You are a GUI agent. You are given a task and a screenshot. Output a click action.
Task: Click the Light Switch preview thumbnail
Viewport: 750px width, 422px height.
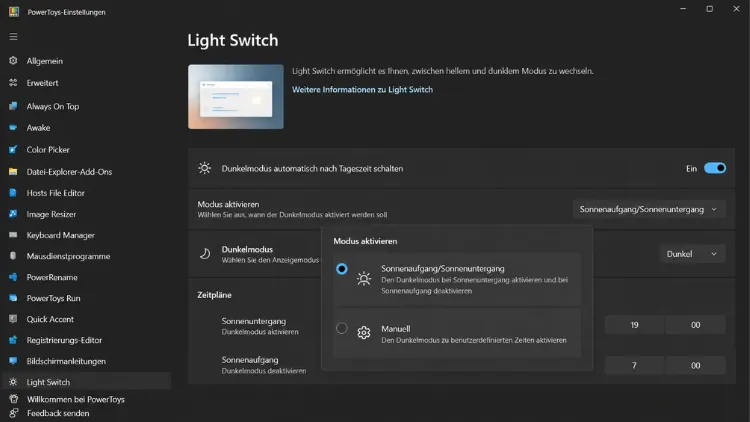tap(236, 97)
